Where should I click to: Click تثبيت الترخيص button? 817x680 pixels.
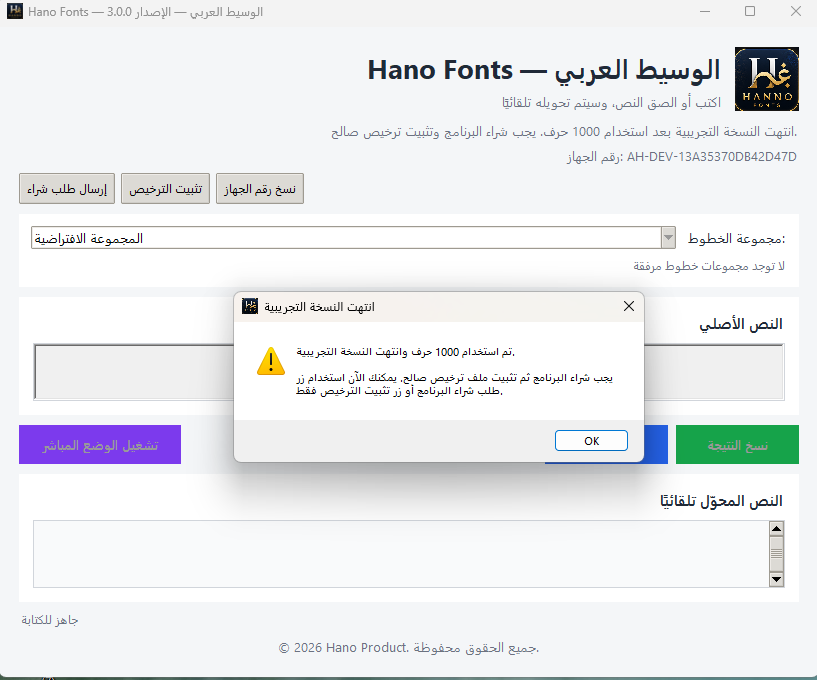pyautogui.click(x=165, y=189)
